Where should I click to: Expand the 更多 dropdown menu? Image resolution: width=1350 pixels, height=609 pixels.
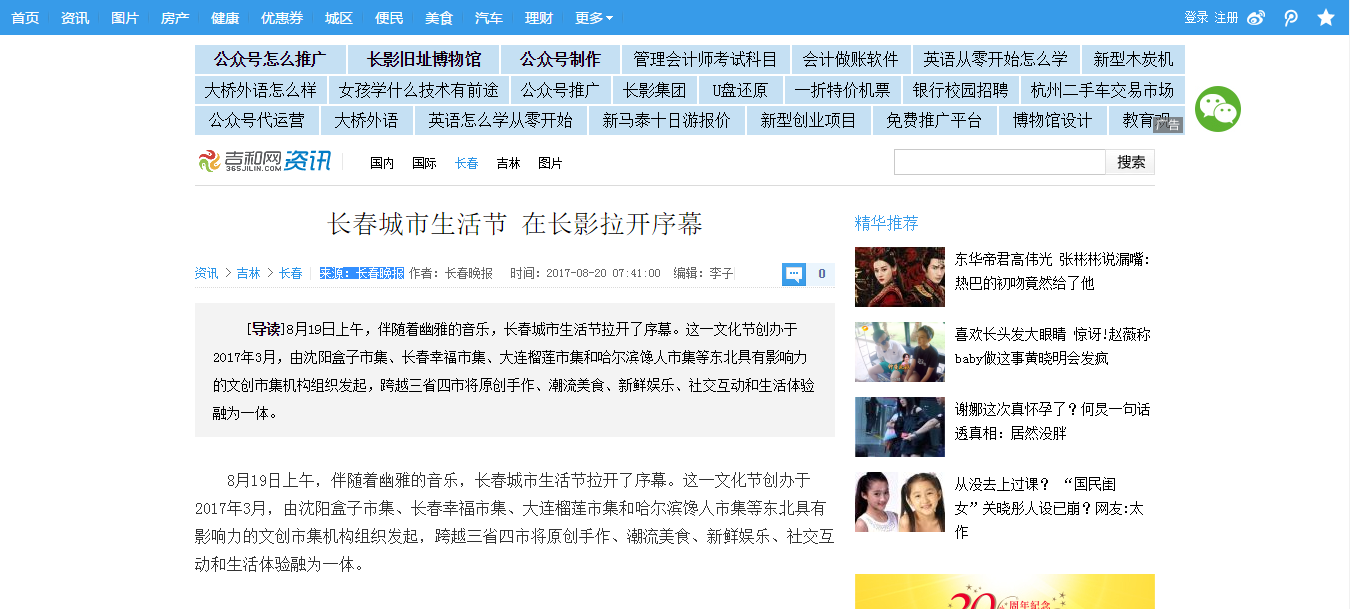click(594, 18)
